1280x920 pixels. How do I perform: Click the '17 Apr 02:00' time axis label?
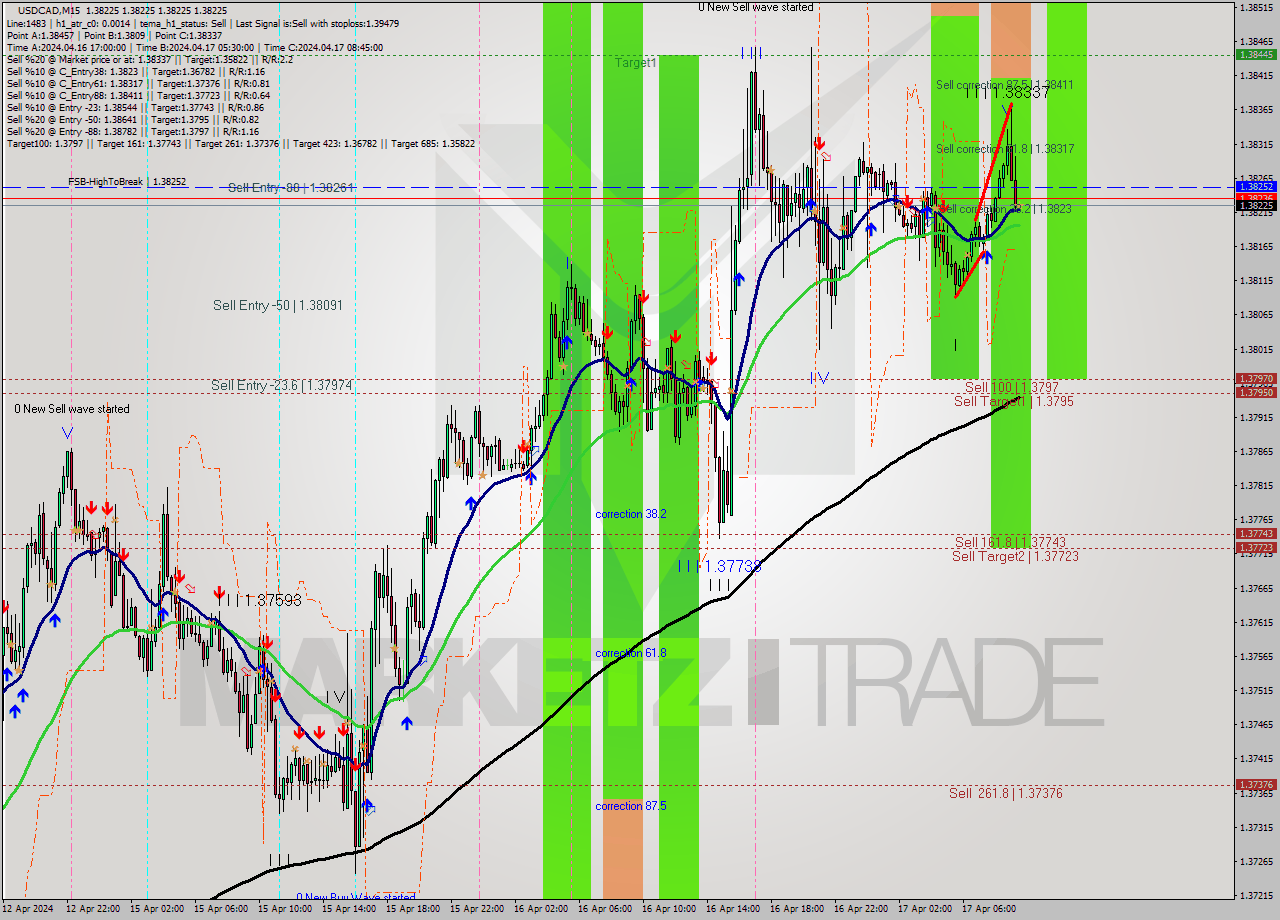[x=925, y=909]
